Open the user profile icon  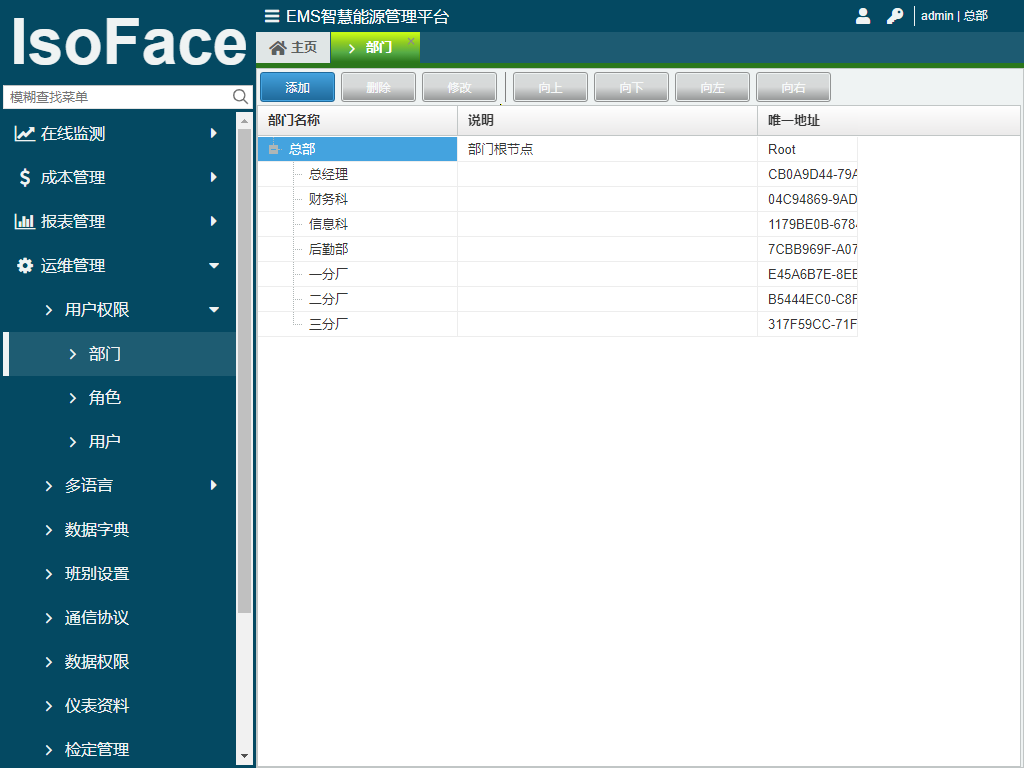coord(863,16)
